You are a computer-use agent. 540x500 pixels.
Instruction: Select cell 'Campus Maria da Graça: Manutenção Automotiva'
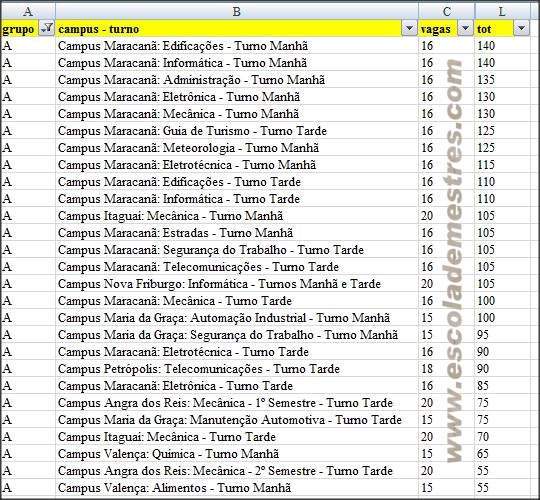click(x=237, y=420)
